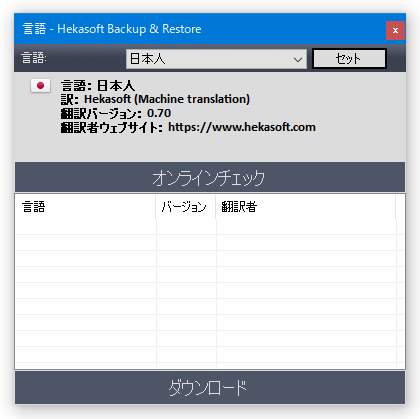420x419 pixels.
Task: Click the 言語: 日本人 info line
Action: (x=98, y=86)
